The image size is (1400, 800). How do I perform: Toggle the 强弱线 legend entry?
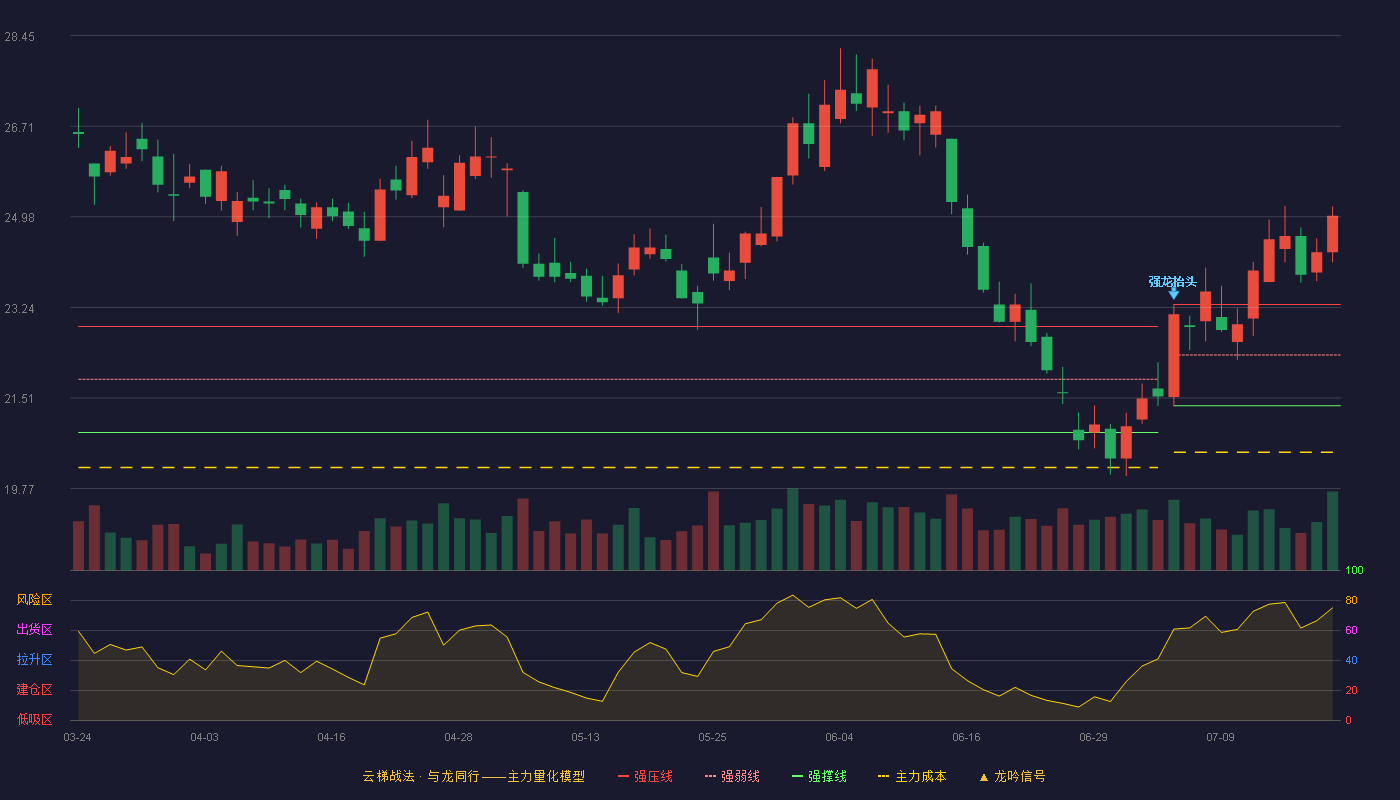[x=732, y=776]
